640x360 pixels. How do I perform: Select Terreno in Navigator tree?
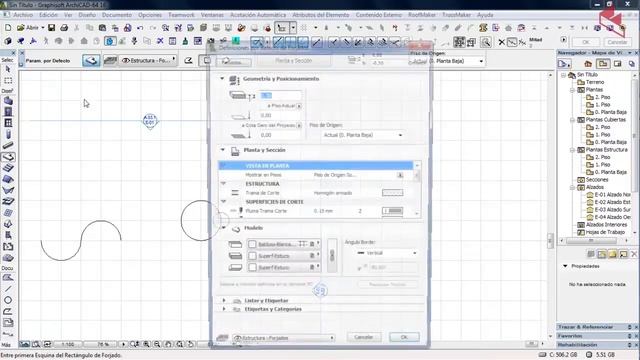595,82
